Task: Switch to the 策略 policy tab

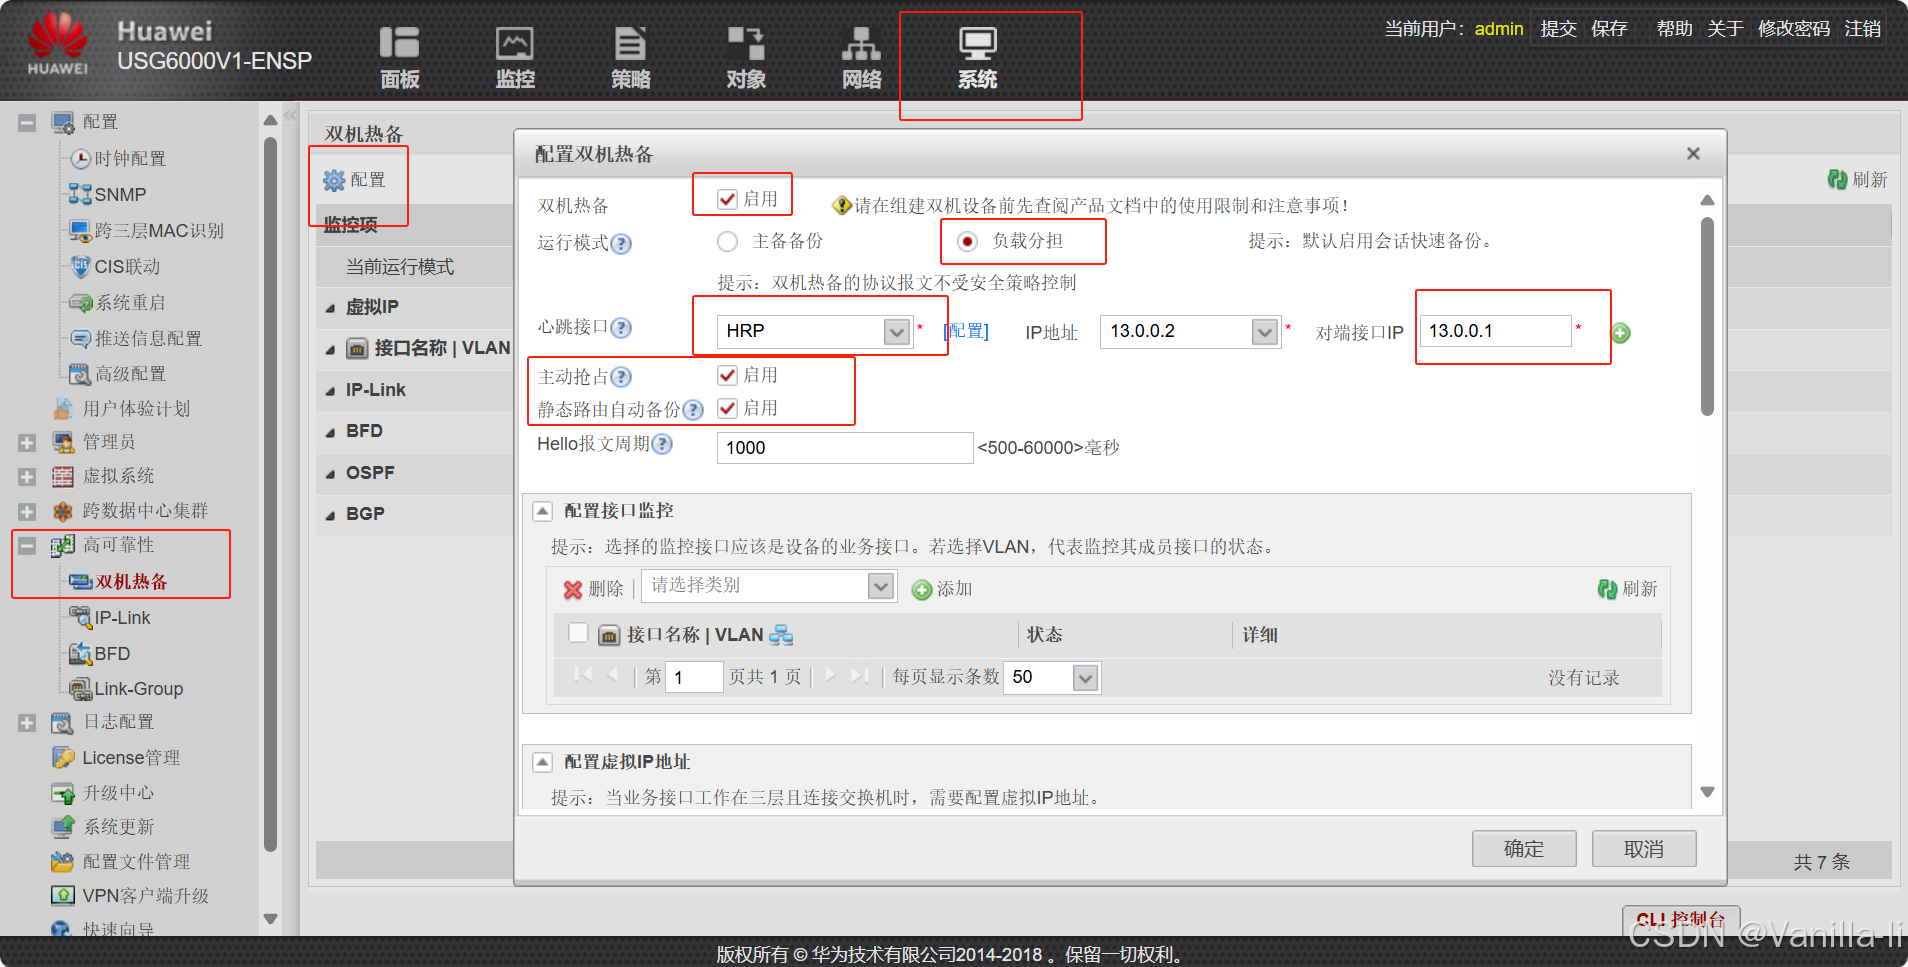Action: [x=630, y=58]
